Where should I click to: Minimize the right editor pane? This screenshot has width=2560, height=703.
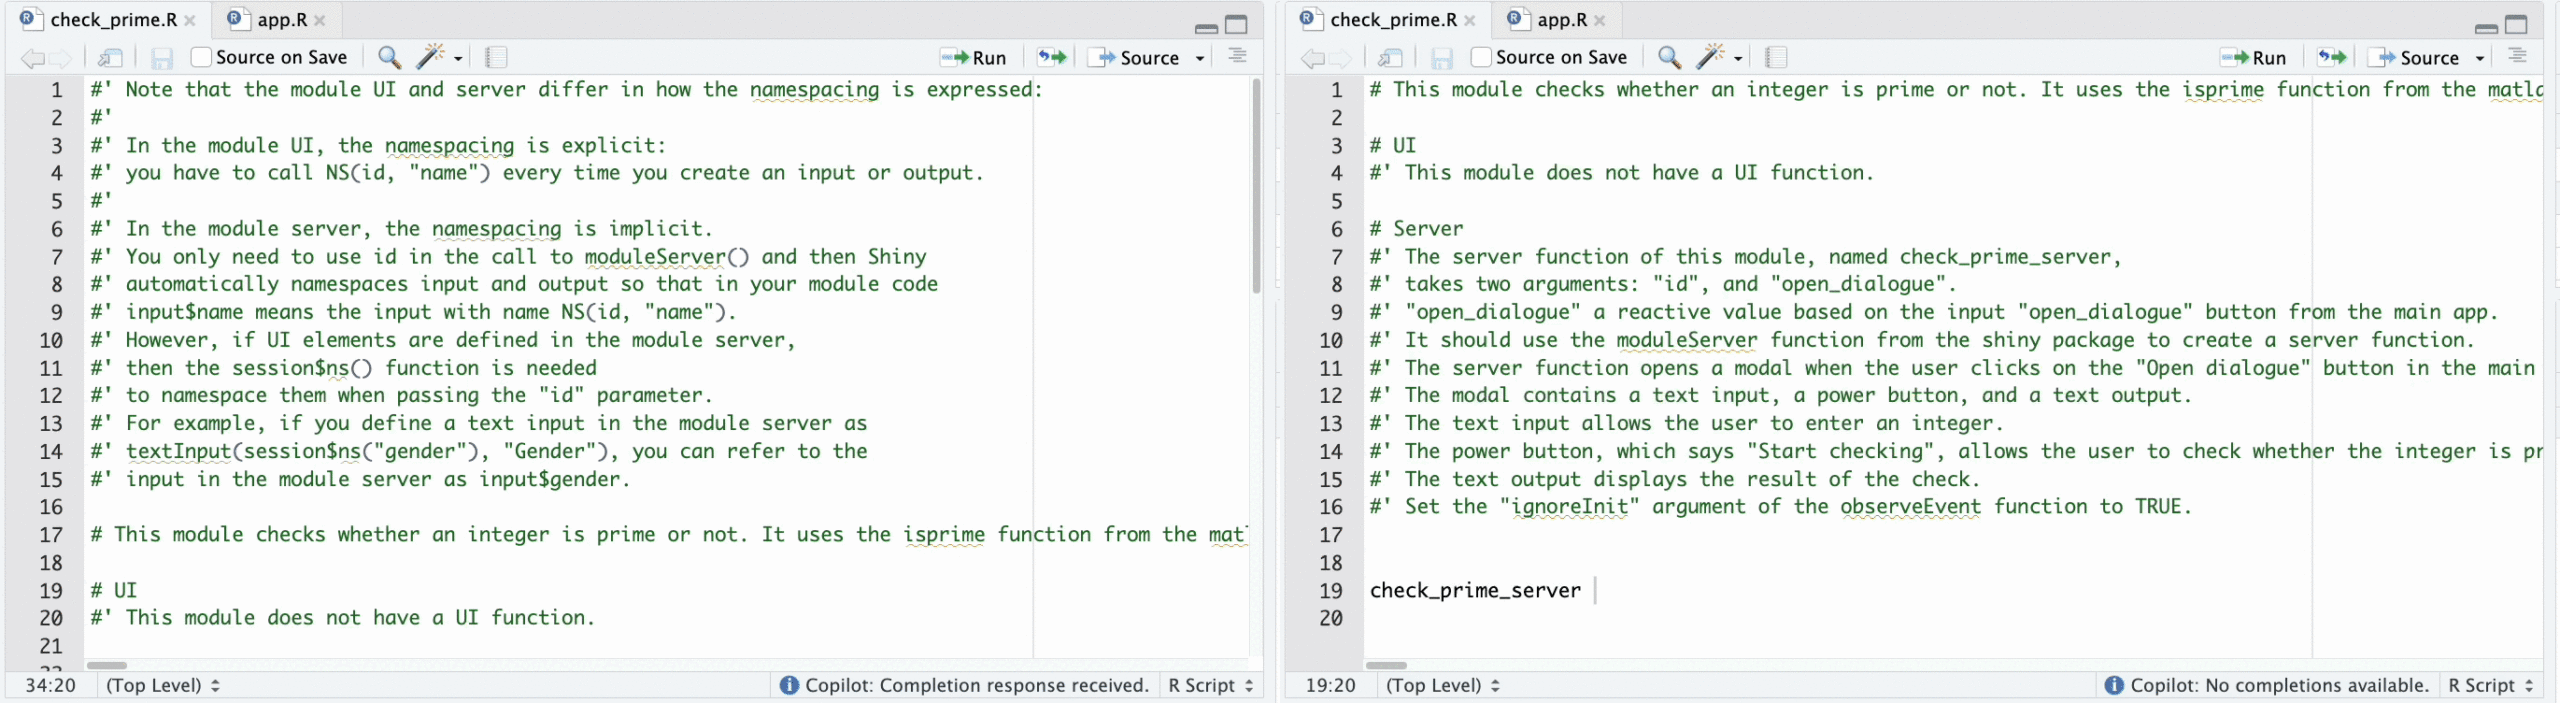2487,27
